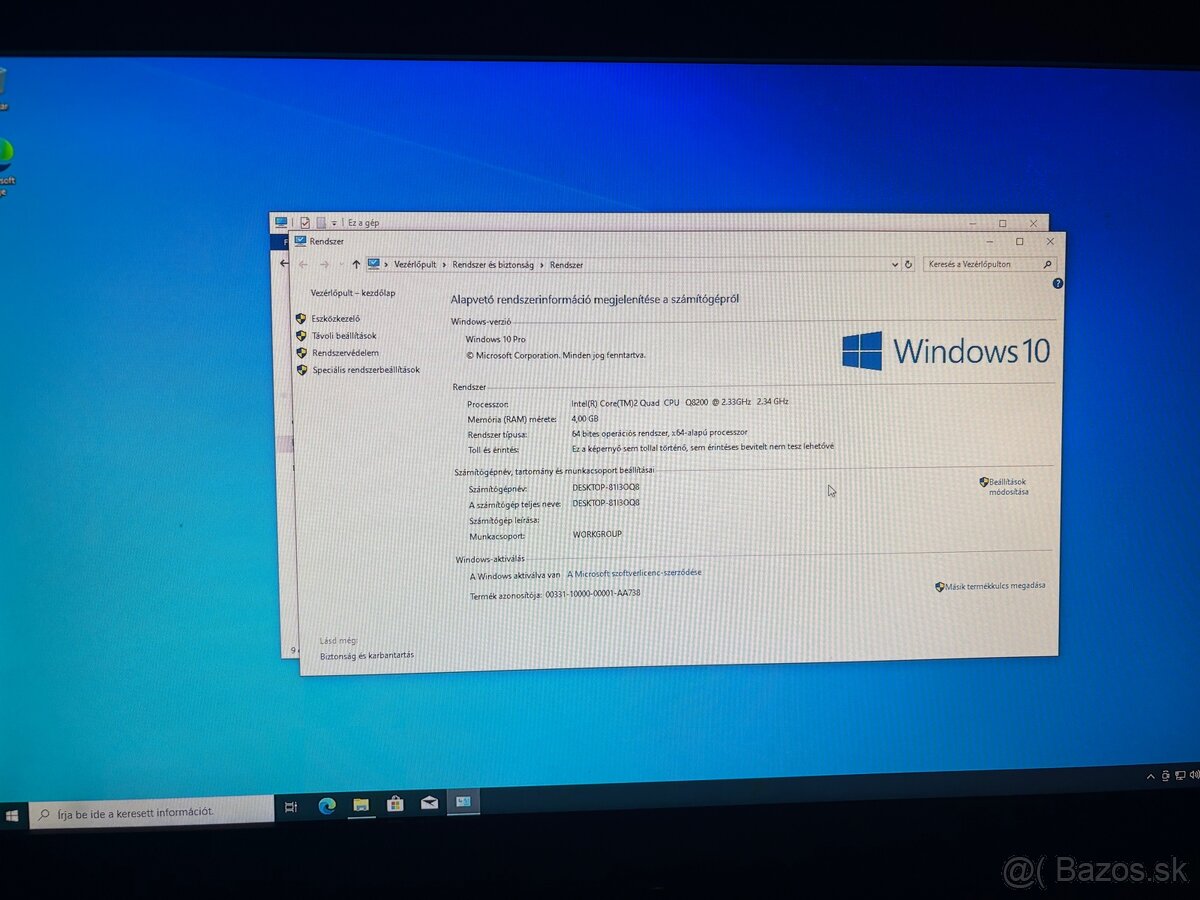Open Eszközkezelő (Device Manager) link
1200x900 pixels.
pyautogui.click(x=335, y=319)
